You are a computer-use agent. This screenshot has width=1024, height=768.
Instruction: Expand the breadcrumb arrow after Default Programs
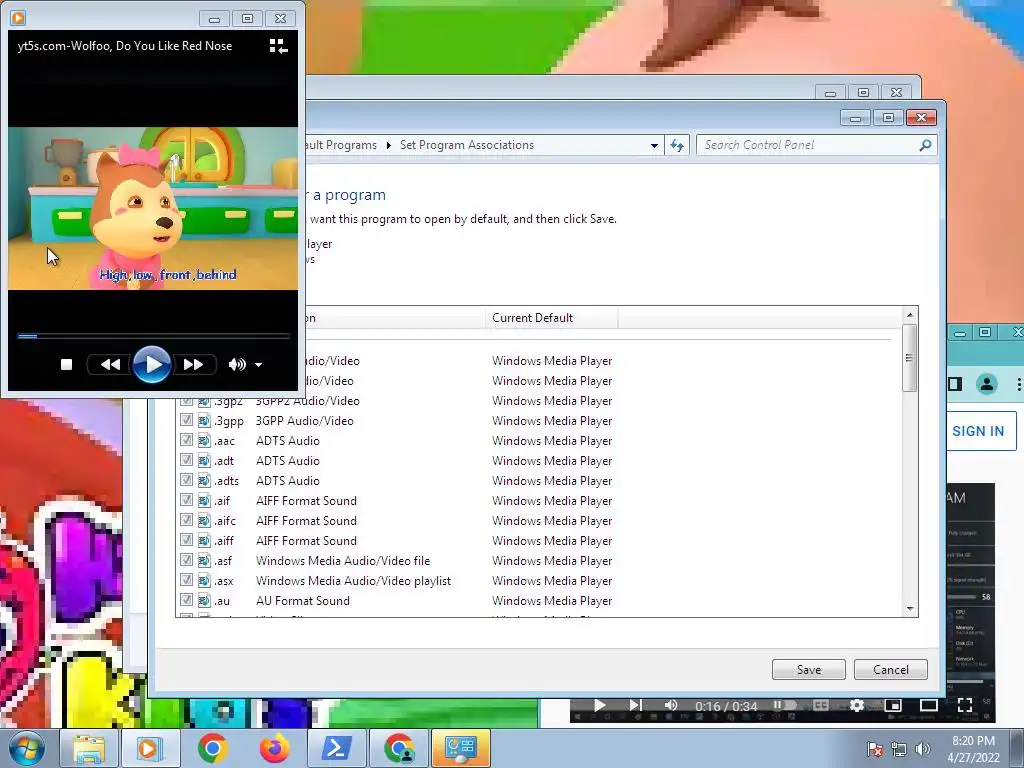click(389, 145)
